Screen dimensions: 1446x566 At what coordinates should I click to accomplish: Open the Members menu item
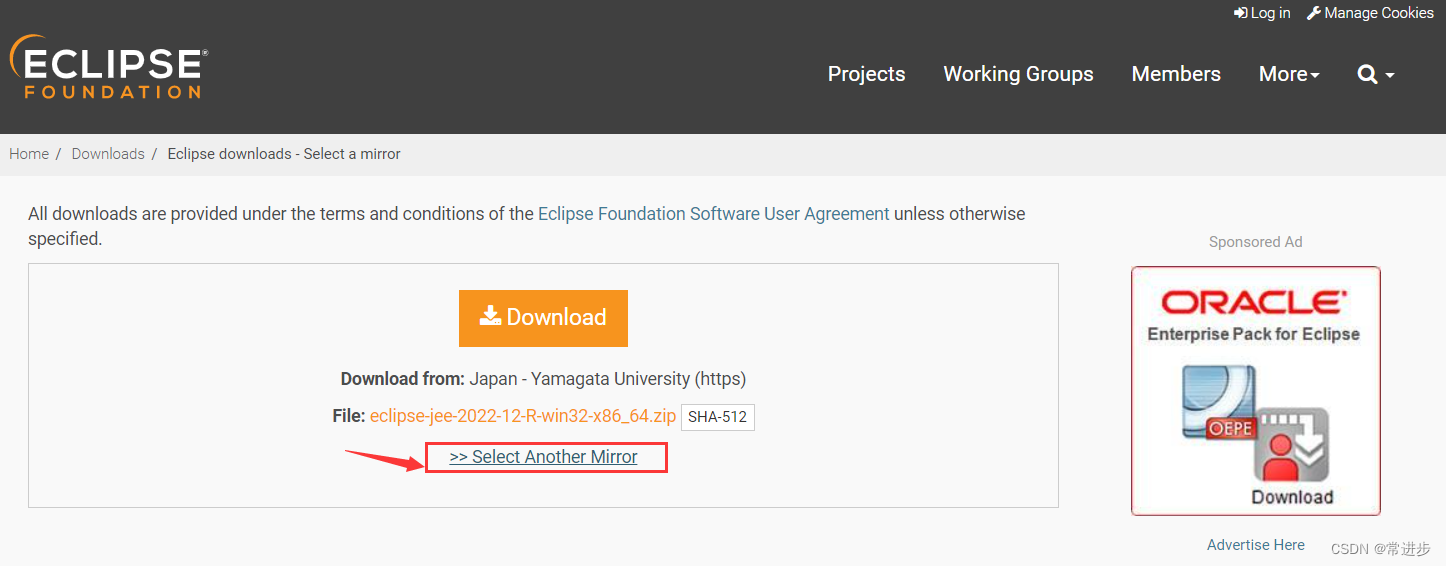(x=1176, y=74)
